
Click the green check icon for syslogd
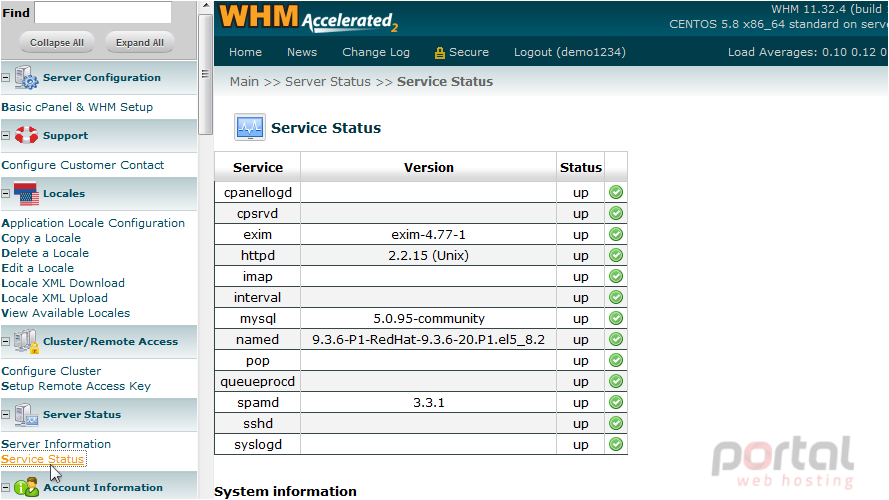point(616,444)
